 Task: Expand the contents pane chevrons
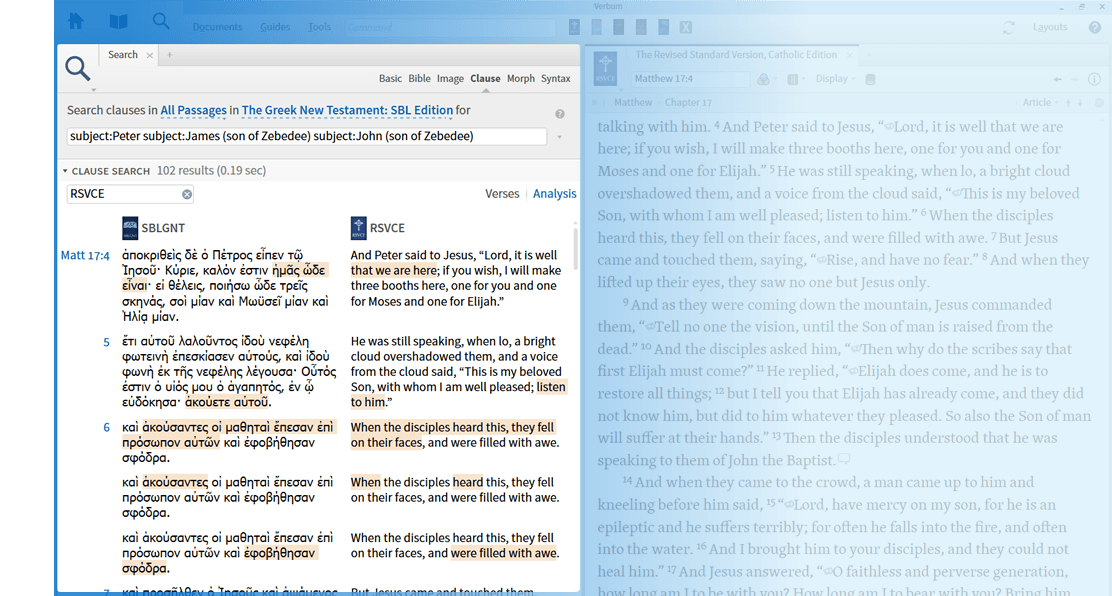pyautogui.click(x=595, y=103)
